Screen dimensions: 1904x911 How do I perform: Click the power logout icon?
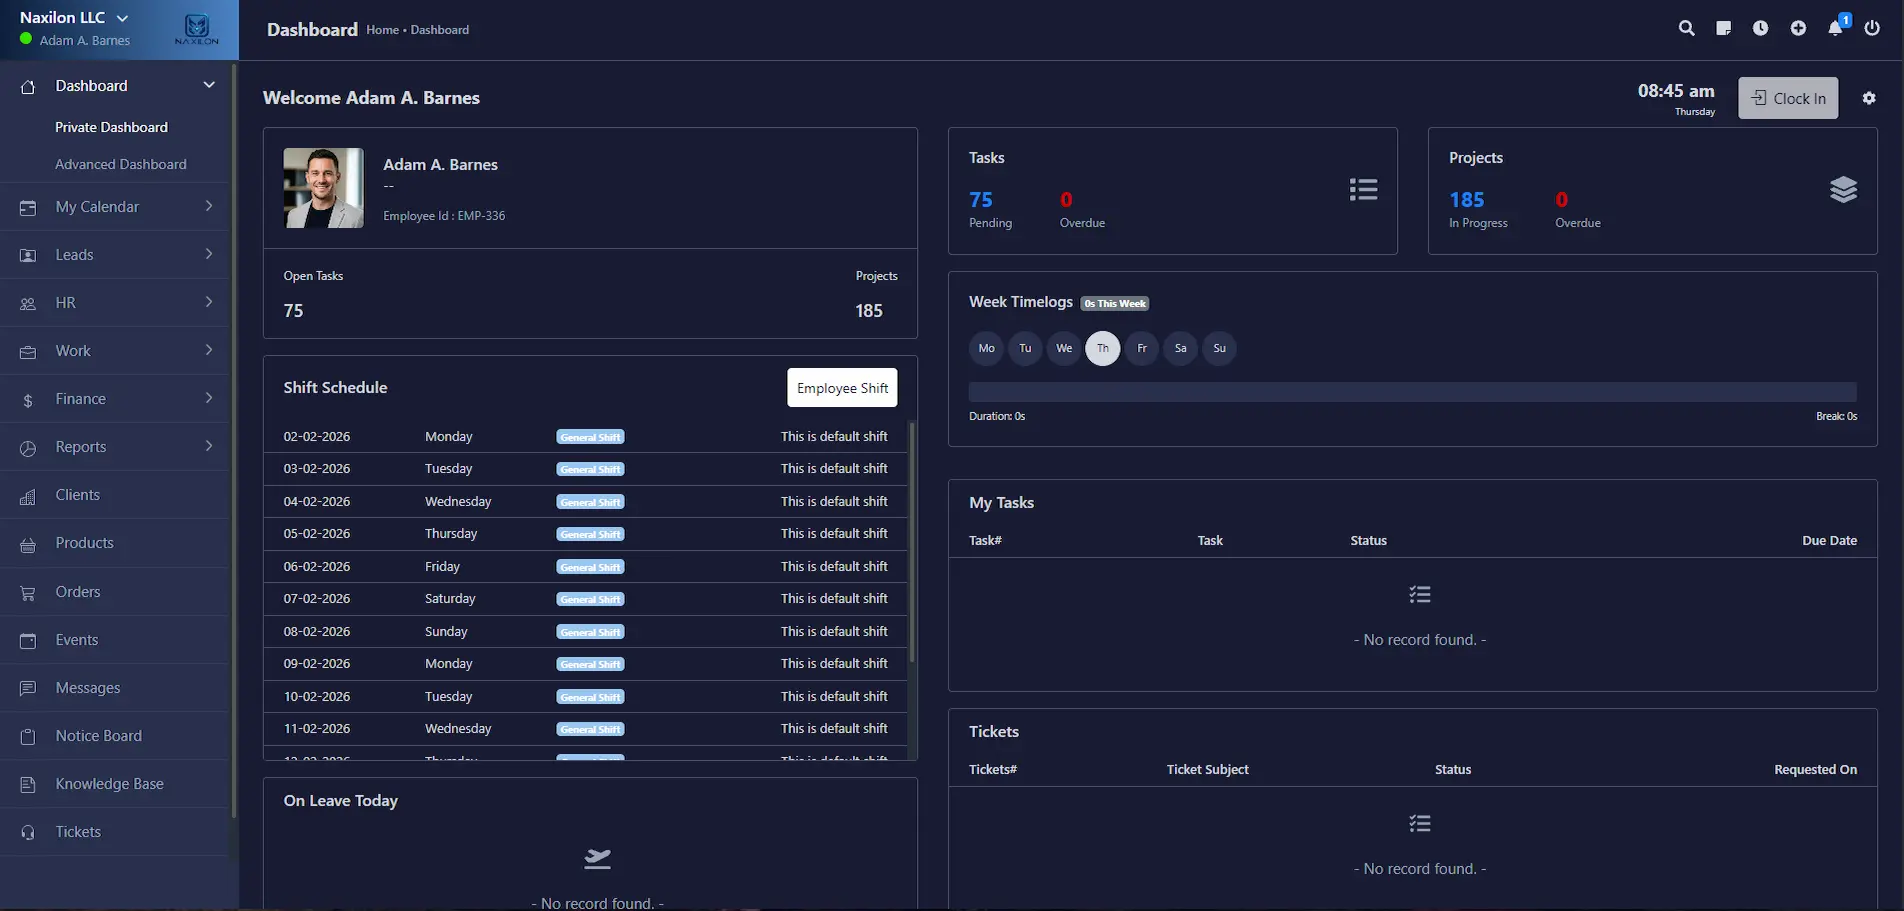click(x=1872, y=28)
